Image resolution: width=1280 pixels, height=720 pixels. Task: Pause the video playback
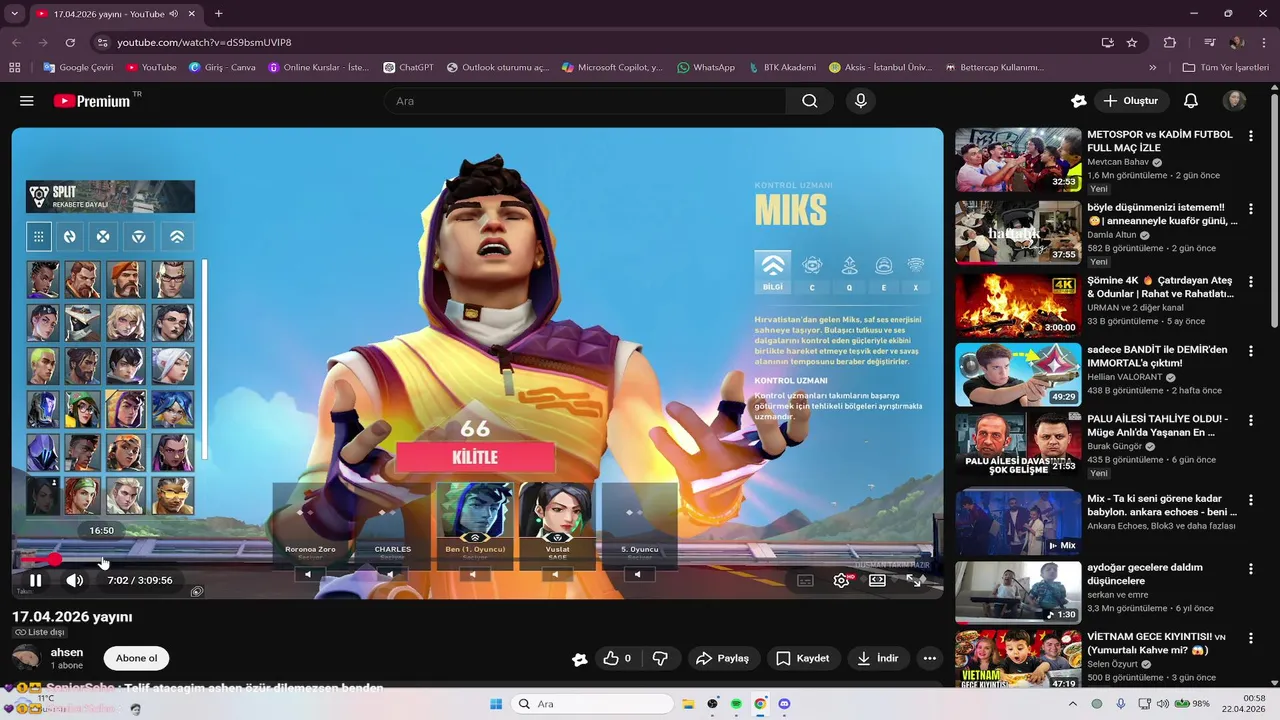tap(35, 580)
